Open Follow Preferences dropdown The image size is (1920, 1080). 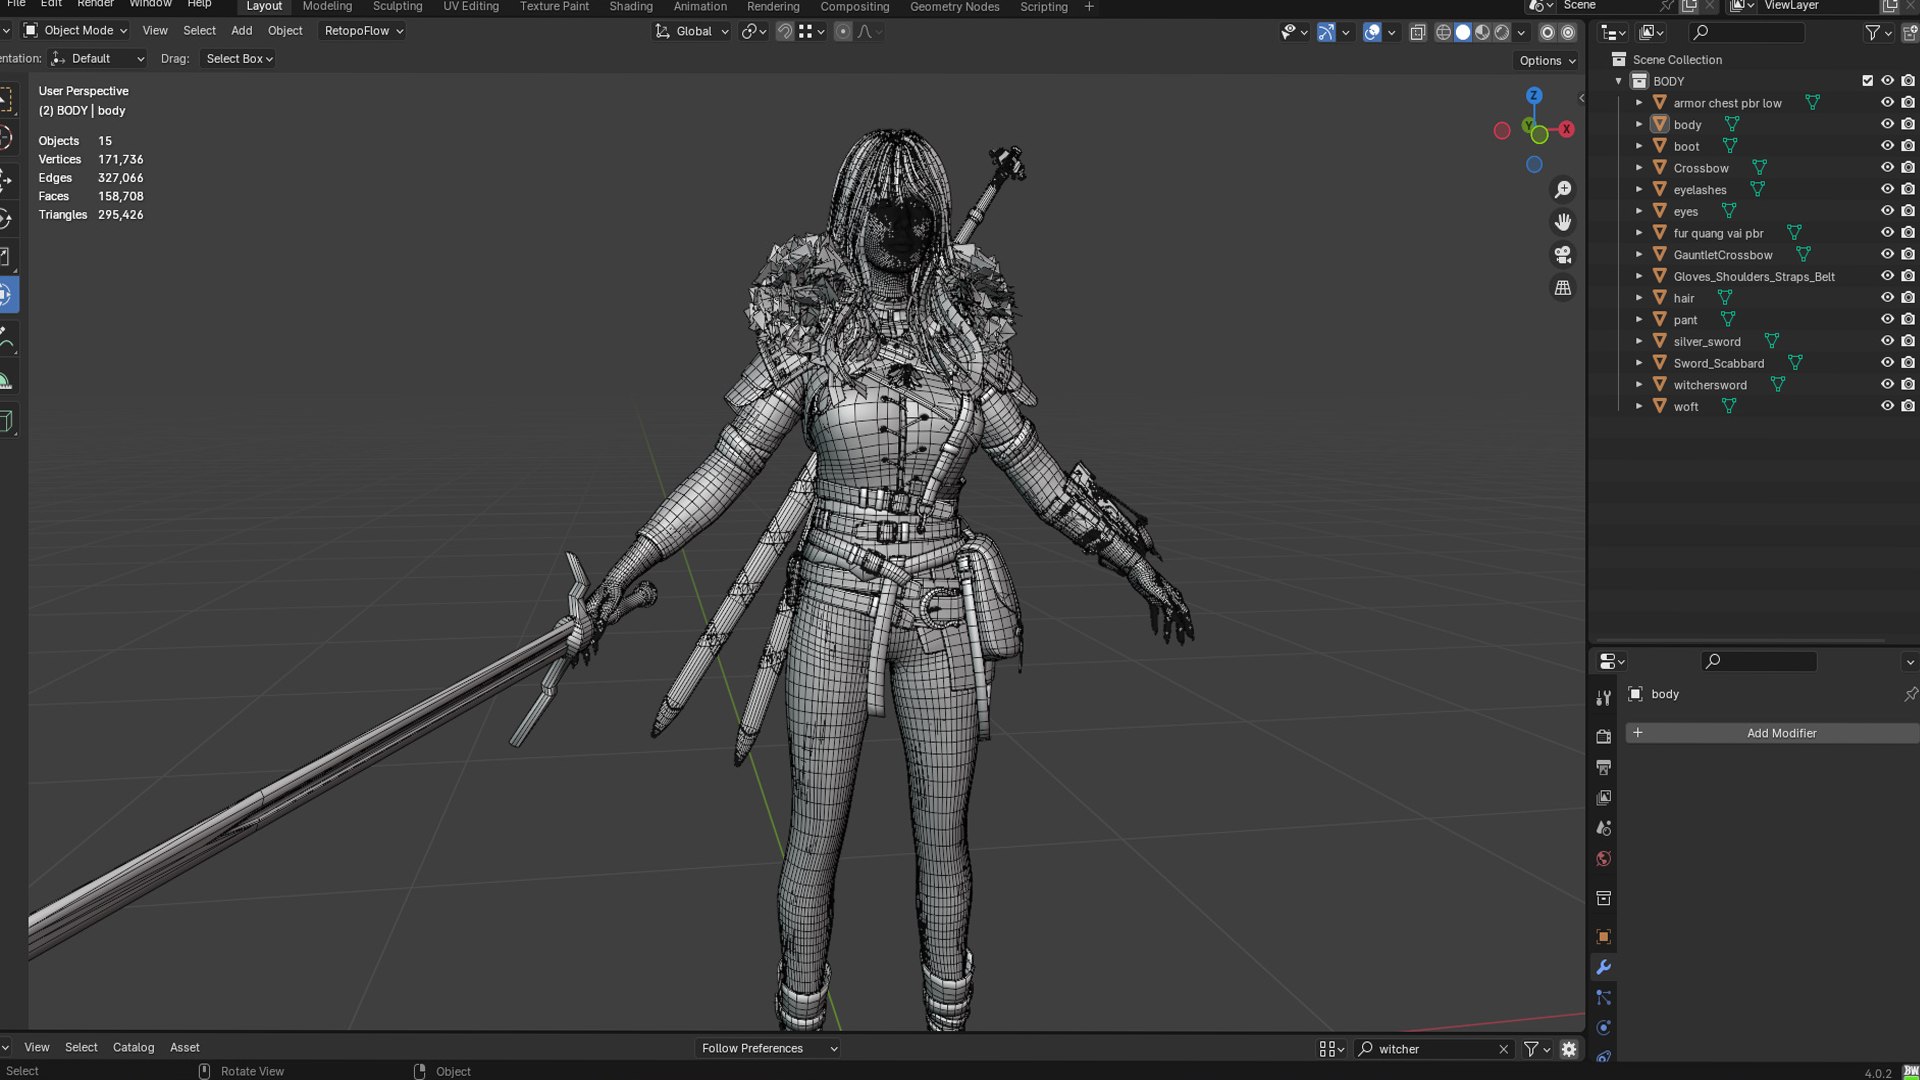(768, 1049)
